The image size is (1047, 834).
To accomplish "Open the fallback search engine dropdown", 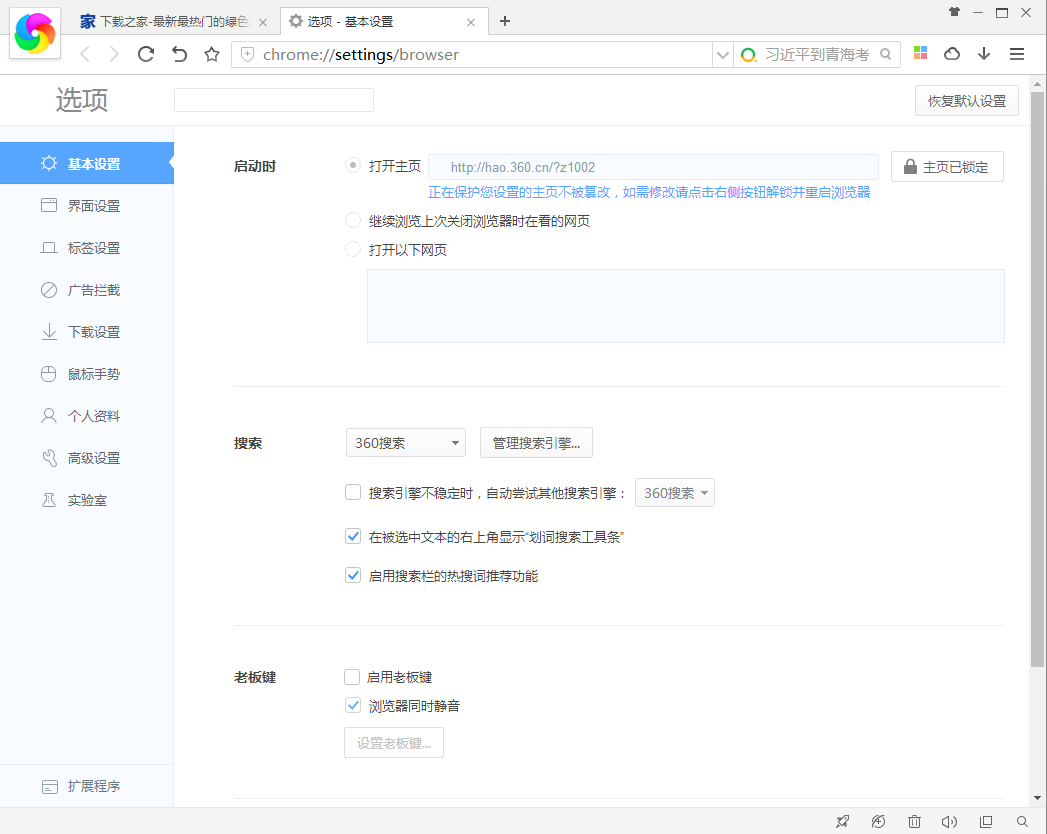I will pos(674,492).
